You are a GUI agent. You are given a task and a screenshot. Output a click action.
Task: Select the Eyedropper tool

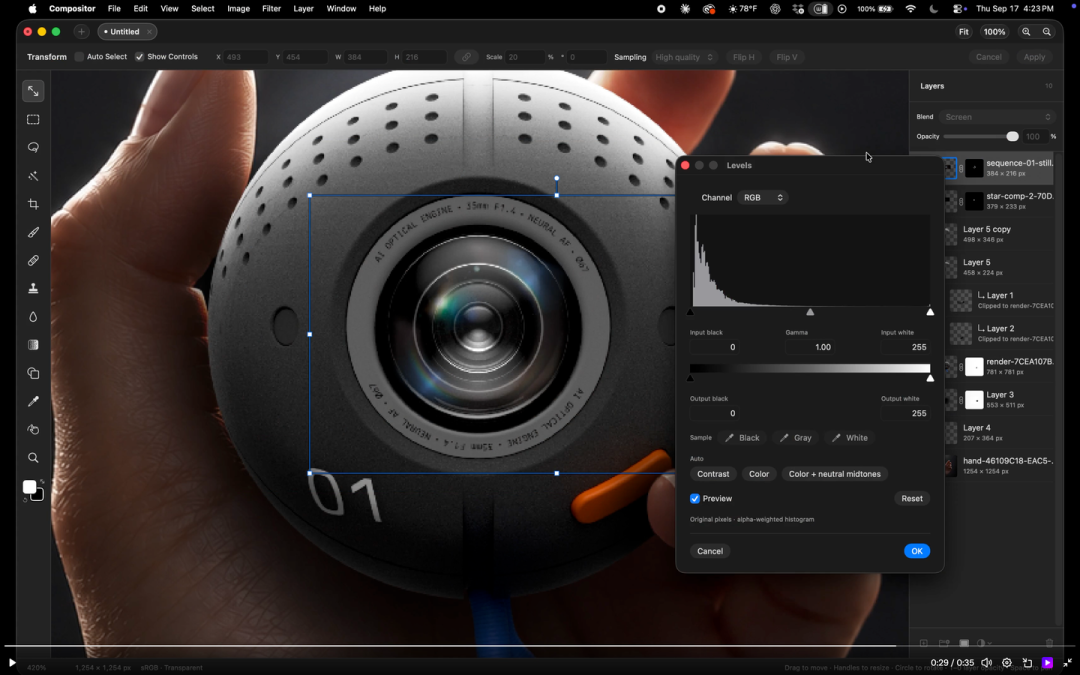point(33,402)
